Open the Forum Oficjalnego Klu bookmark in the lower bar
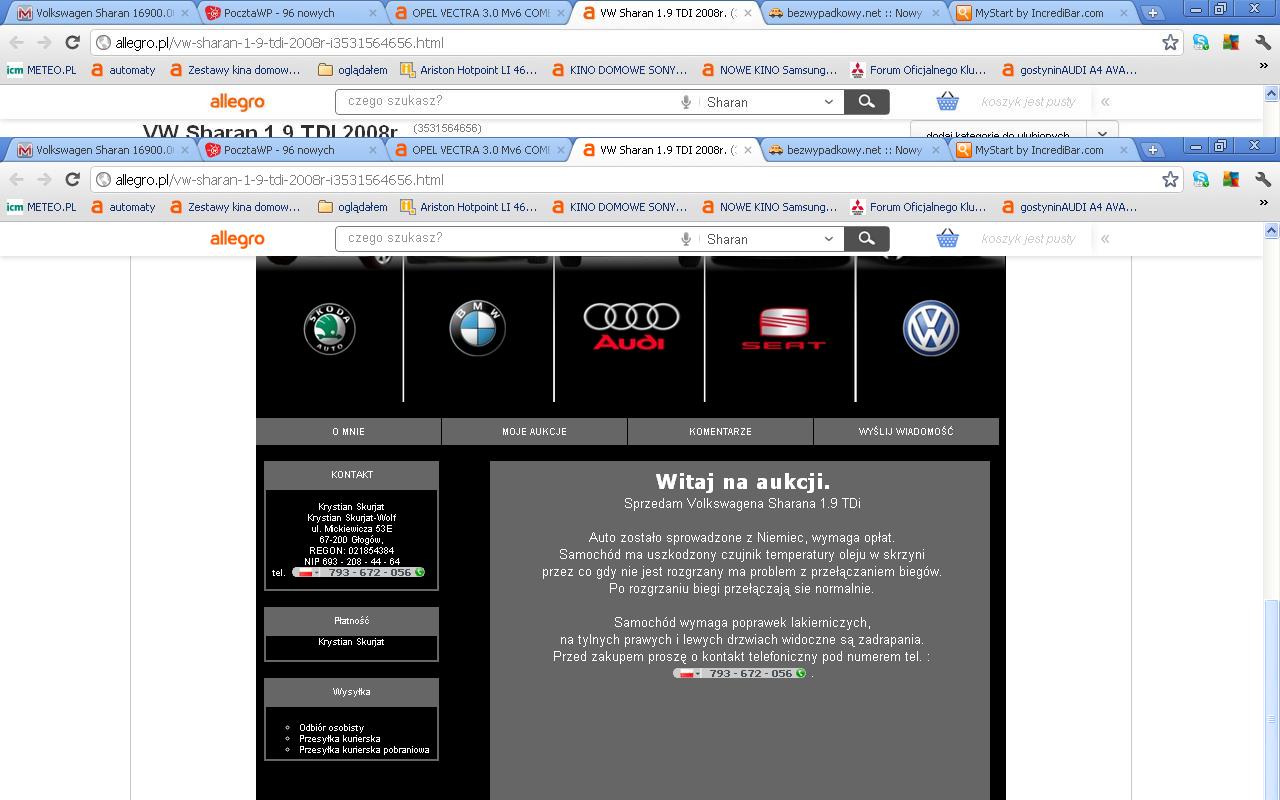Viewport: 1280px width, 800px height. tap(918, 207)
